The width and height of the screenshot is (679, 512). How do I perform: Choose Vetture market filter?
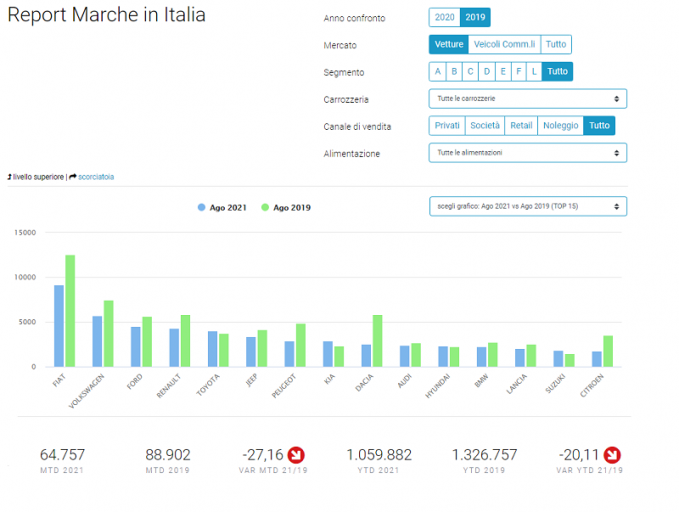click(x=449, y=44)
